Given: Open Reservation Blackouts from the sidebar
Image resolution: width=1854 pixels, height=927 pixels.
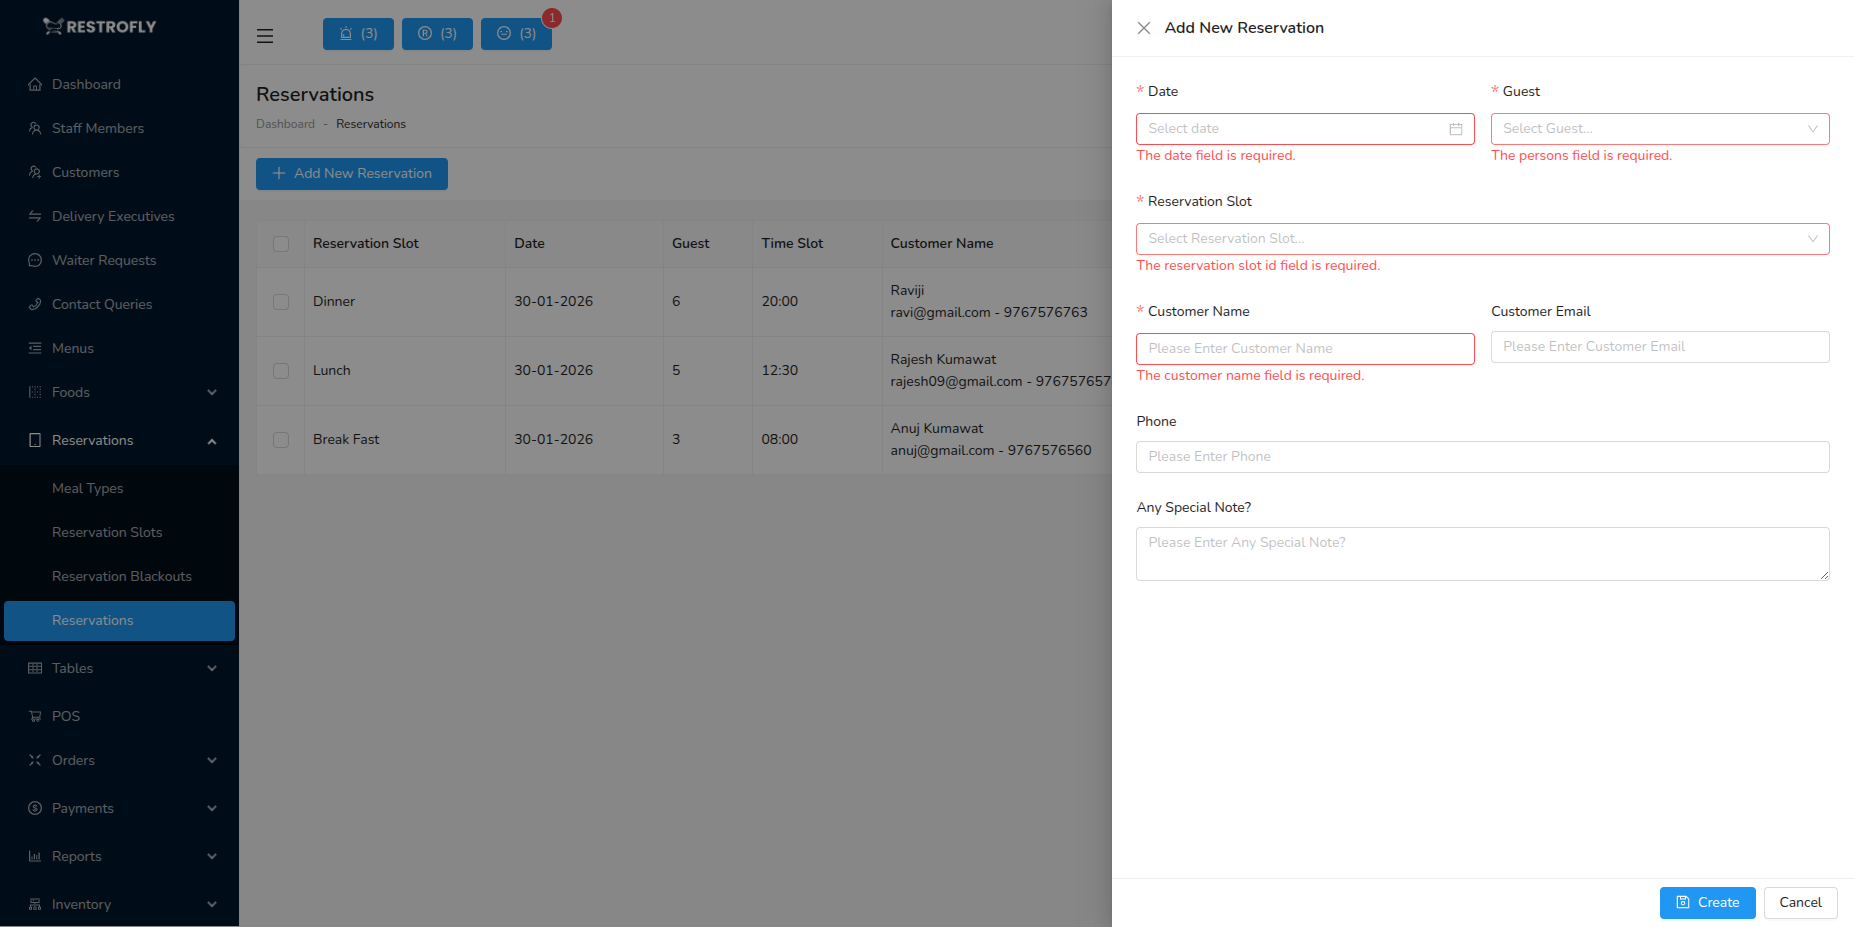Looking at the screenshot, I should [121, 576].
